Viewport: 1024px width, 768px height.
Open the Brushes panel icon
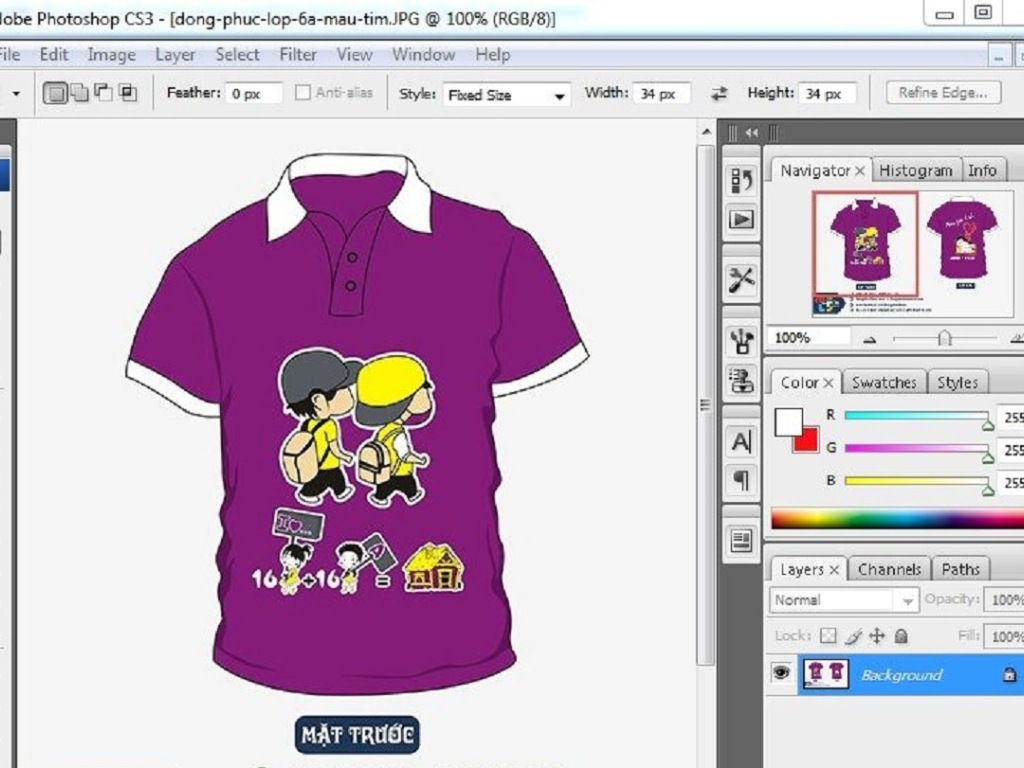(741, 341)
